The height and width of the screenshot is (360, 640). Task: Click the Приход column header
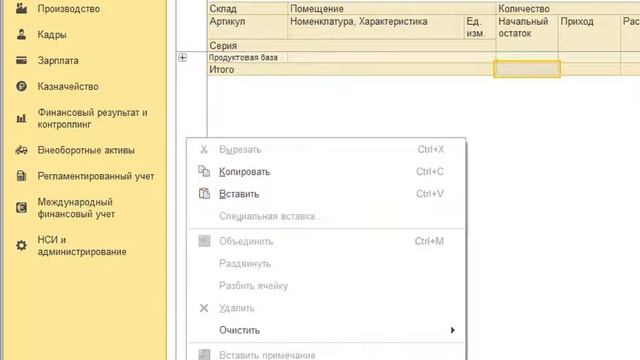(577, 22)
